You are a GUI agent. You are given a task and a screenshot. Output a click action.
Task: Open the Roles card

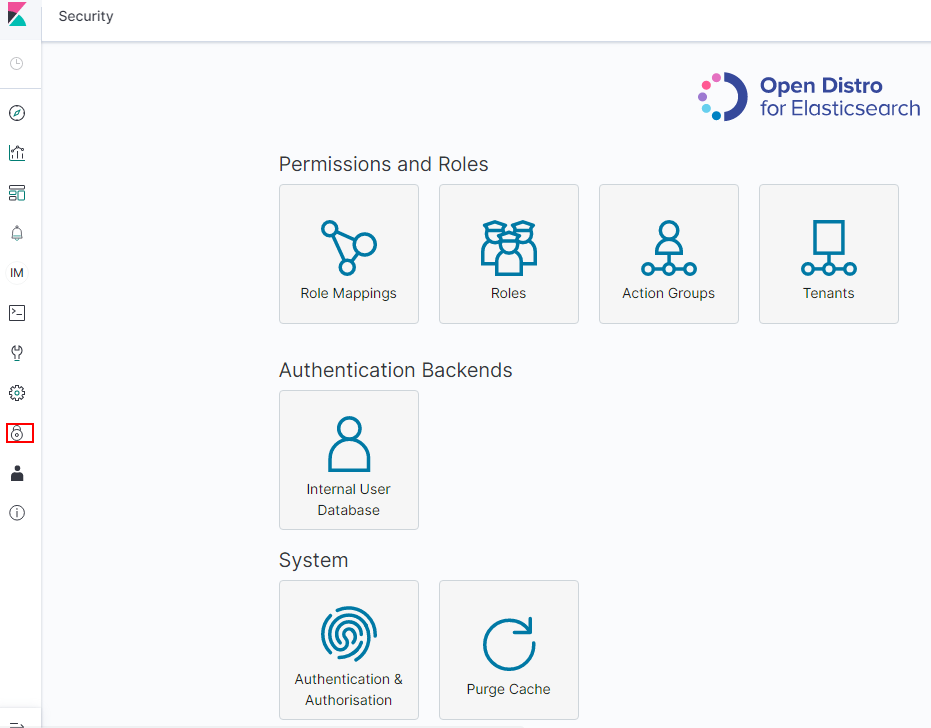coord(508,254)
